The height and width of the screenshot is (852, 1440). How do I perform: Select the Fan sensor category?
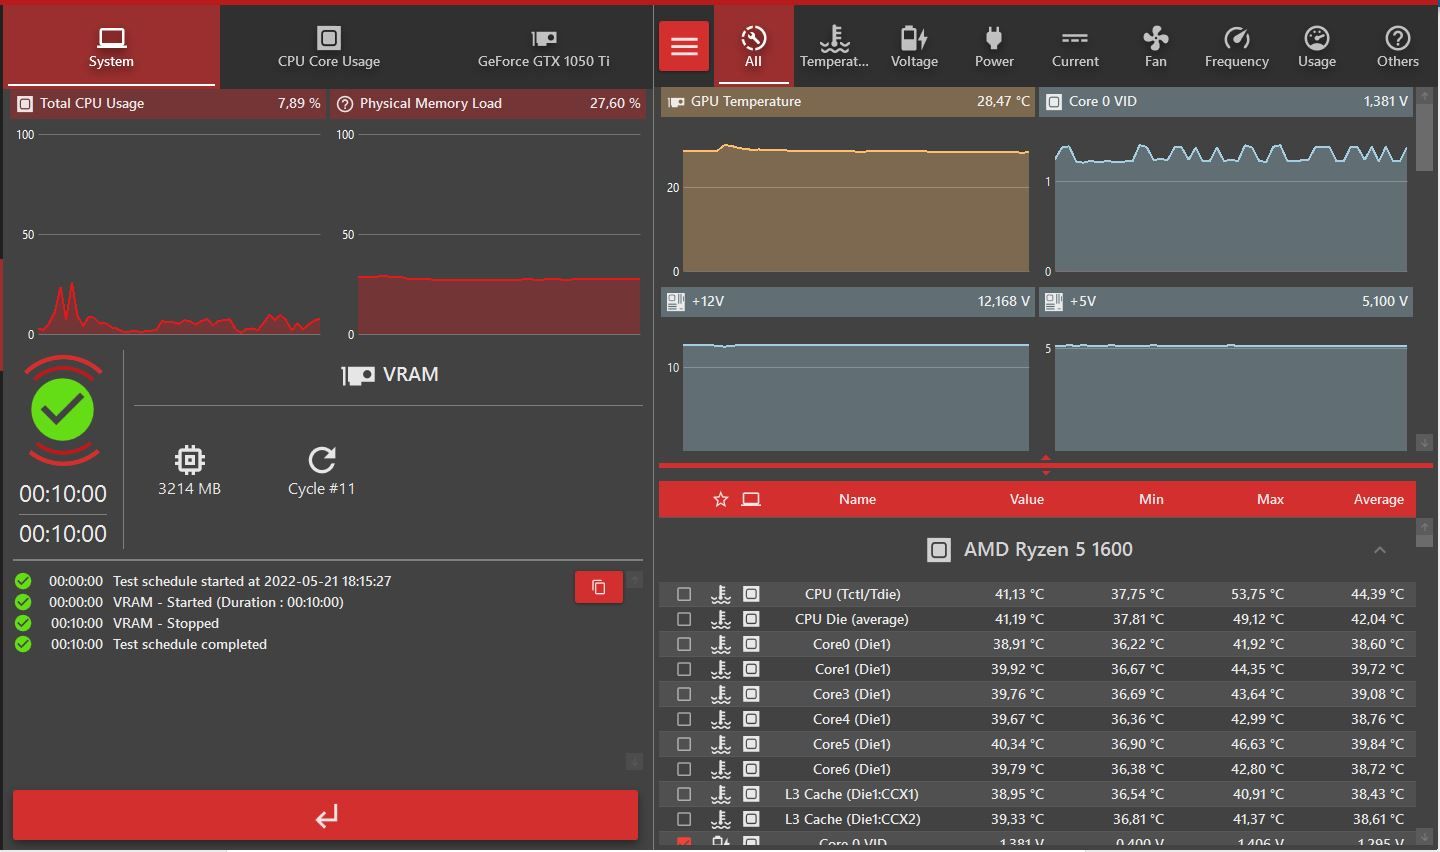[1156, 46]
